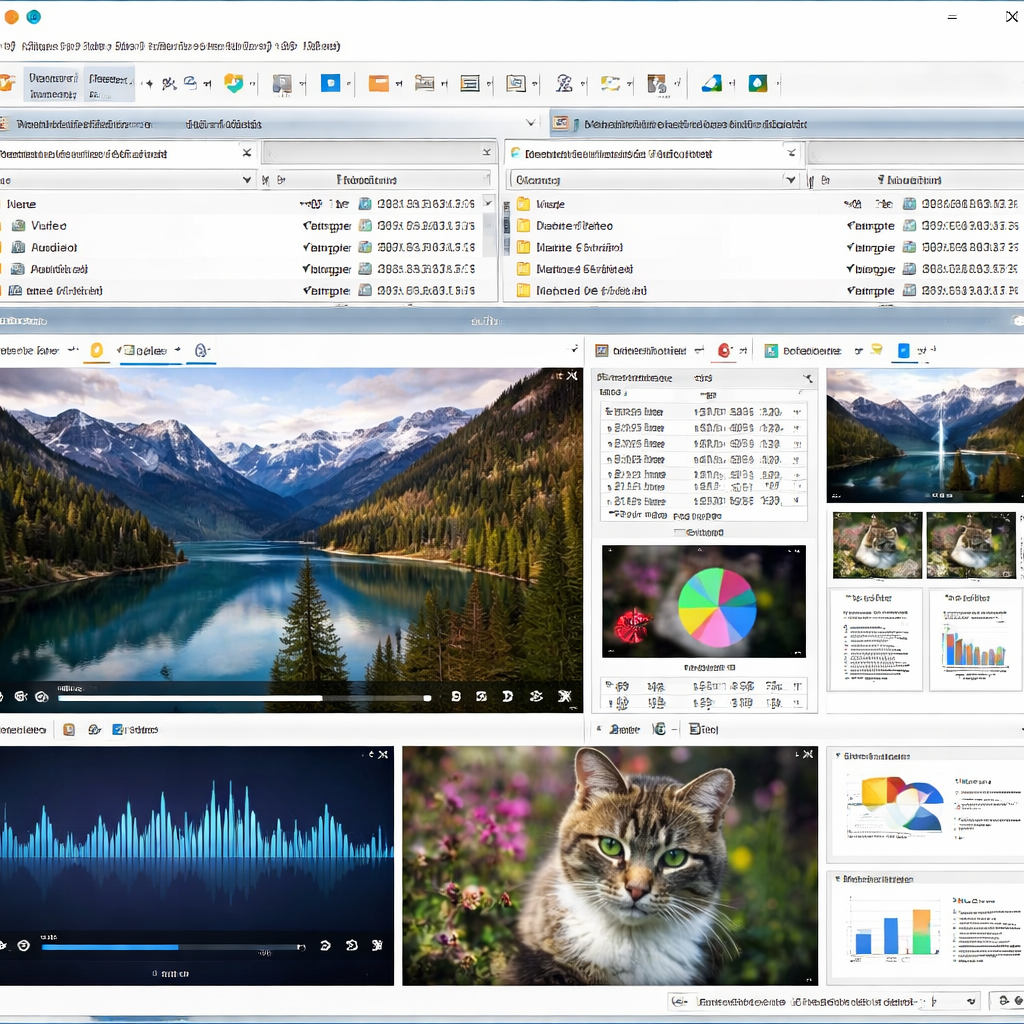Close the left pane path tab
Viewport: 1024px width, 1024px height.
(247, 153)
